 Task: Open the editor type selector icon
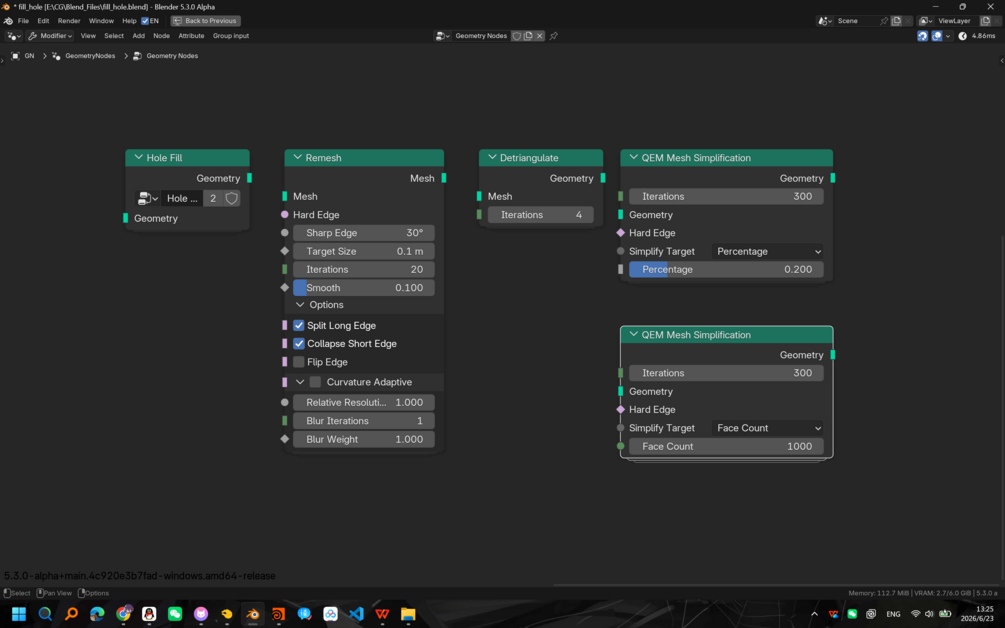(x=13, y=36)
